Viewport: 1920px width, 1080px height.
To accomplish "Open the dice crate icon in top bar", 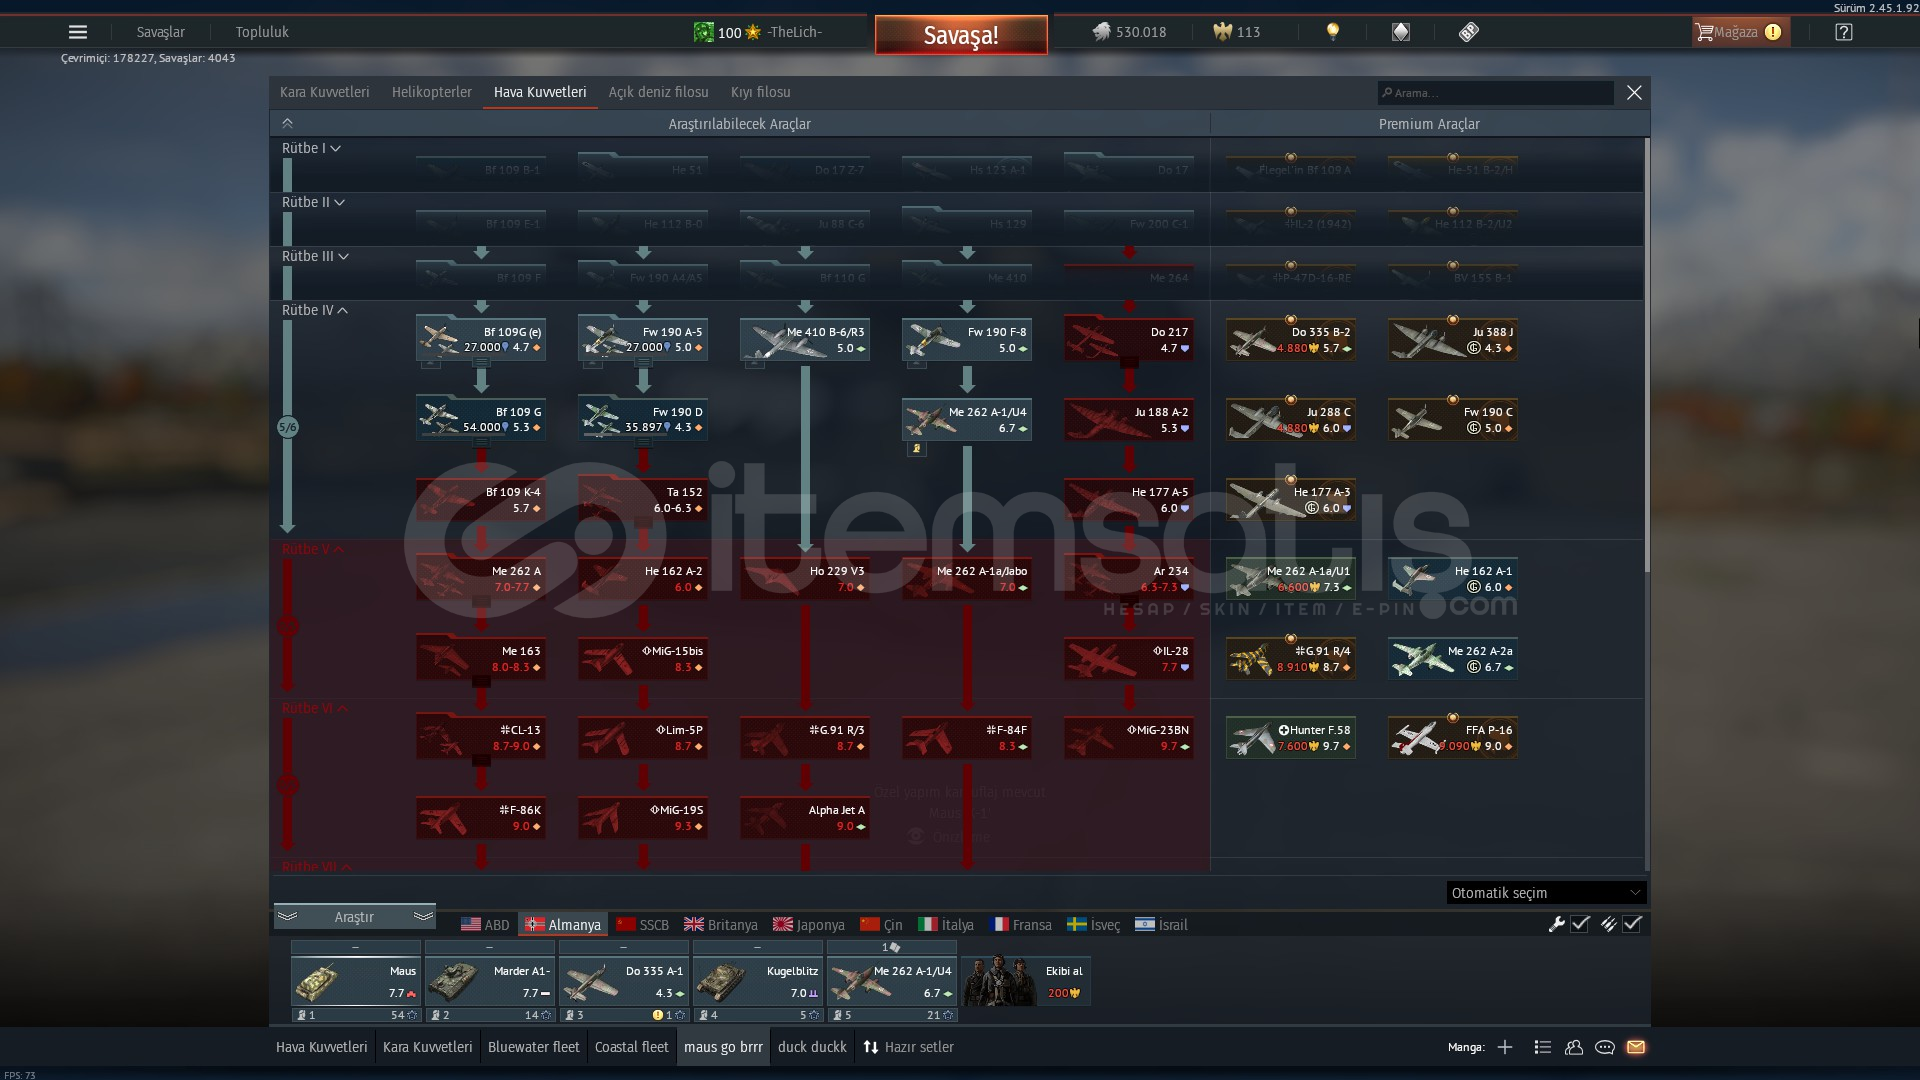I will pyautogui.click(x=1400, y=32).
